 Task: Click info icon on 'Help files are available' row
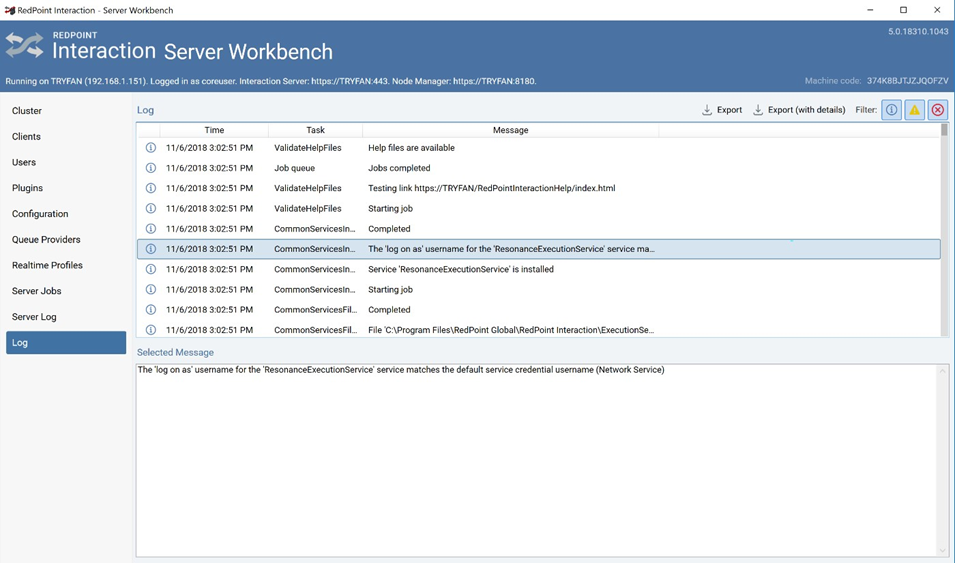click(x=151, y=148)
